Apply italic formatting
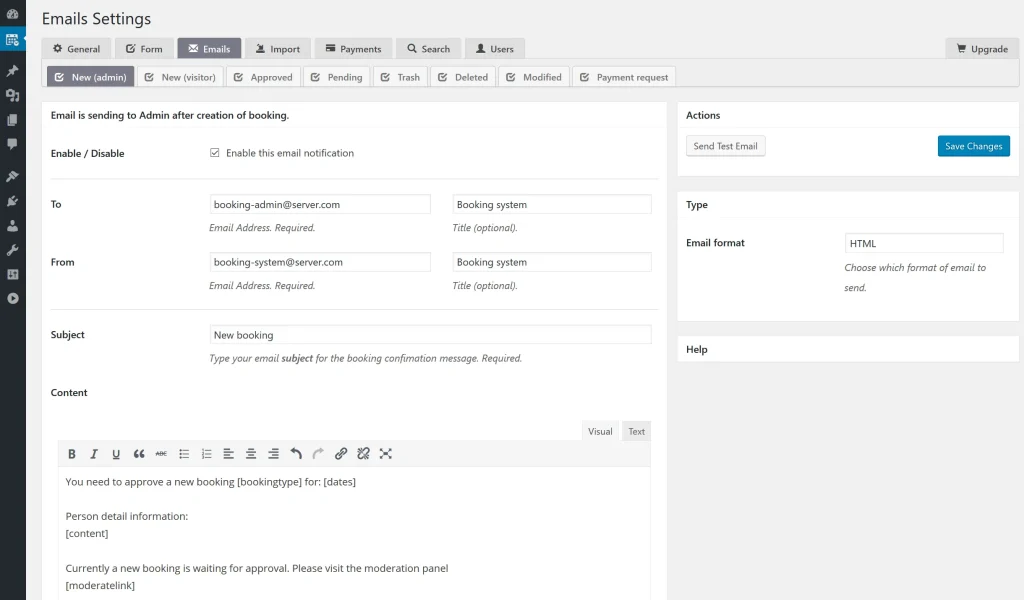Image resolution: width=1024 pixels, height=600 pixels. pos(94,453)
